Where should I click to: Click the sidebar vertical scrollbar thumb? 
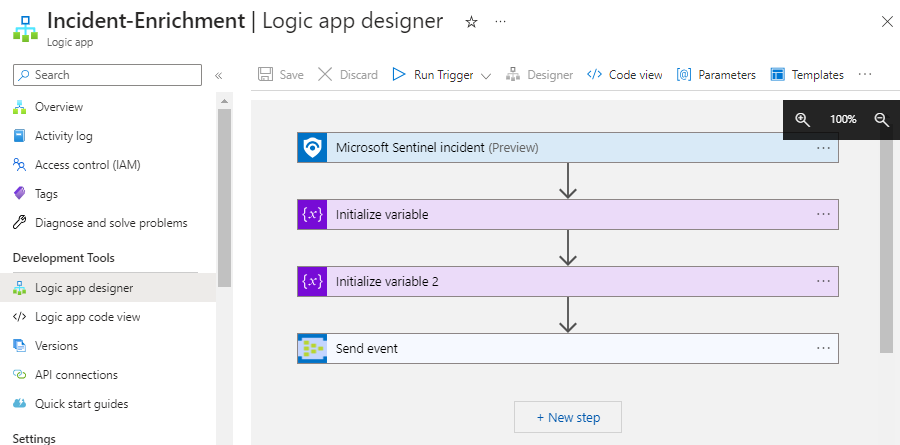tap(224, 197)
